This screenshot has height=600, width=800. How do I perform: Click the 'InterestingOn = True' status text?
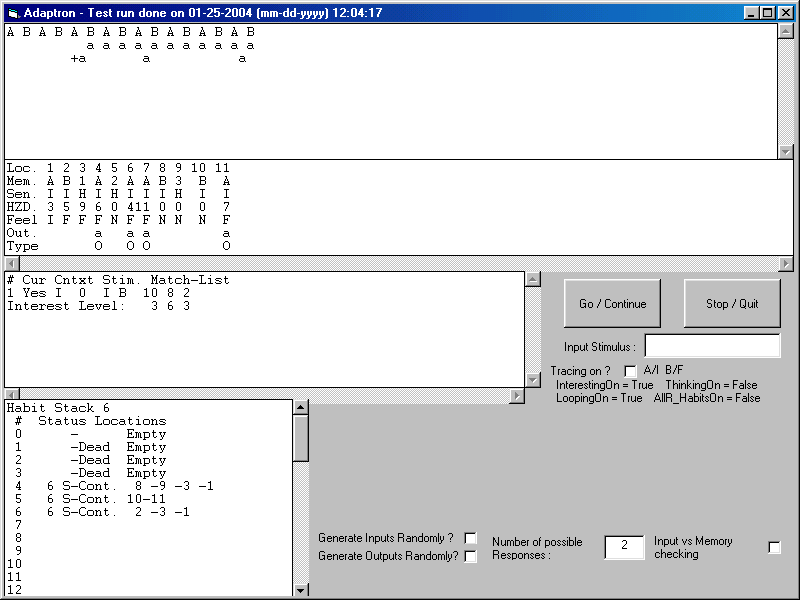[x=605, y=385]
